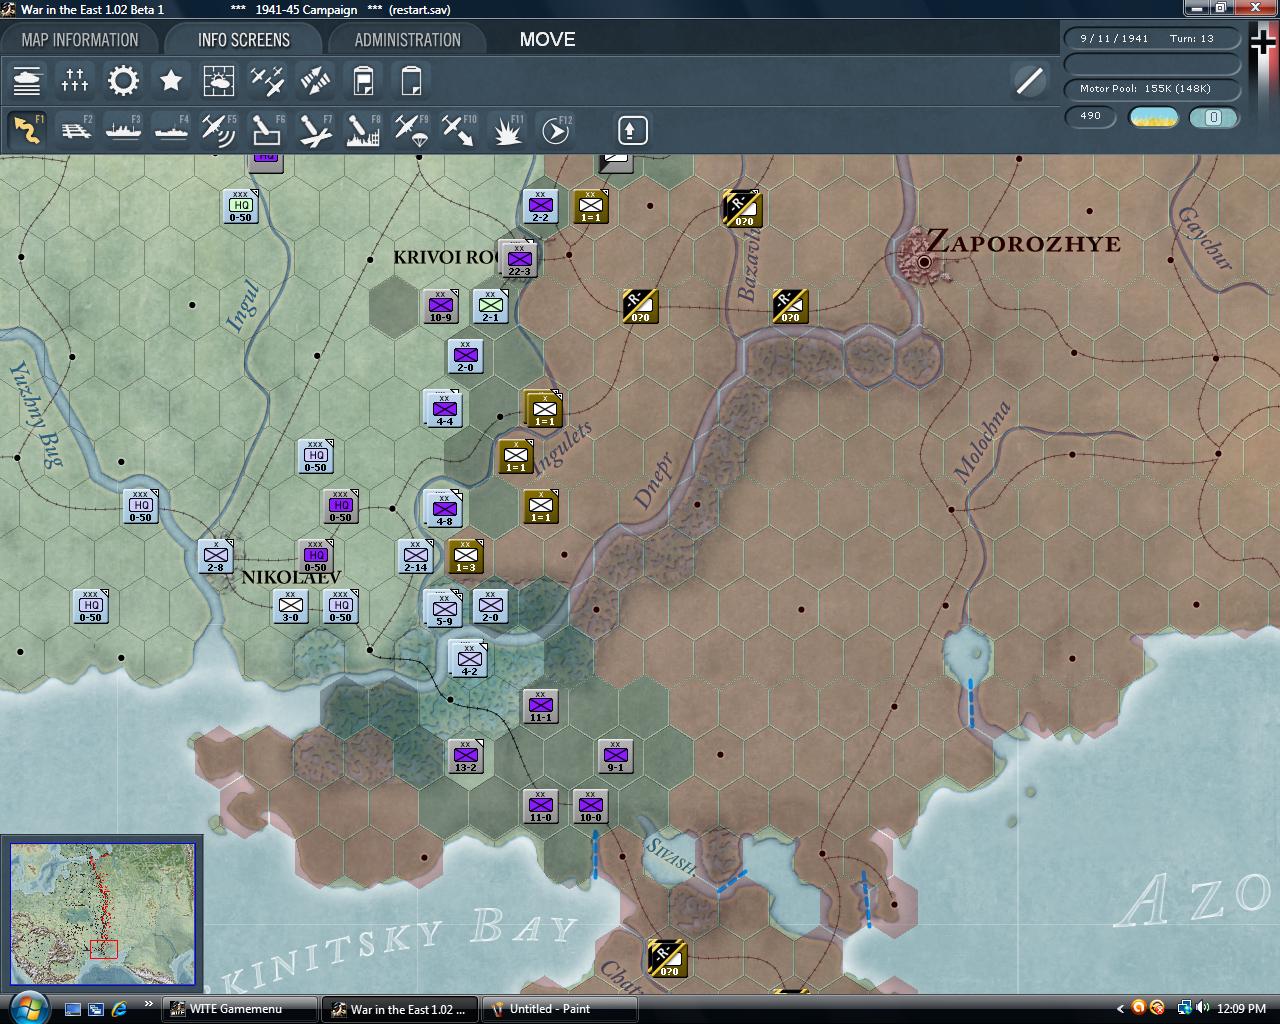Select the 9-1 division counter

(x=616, y=756)
